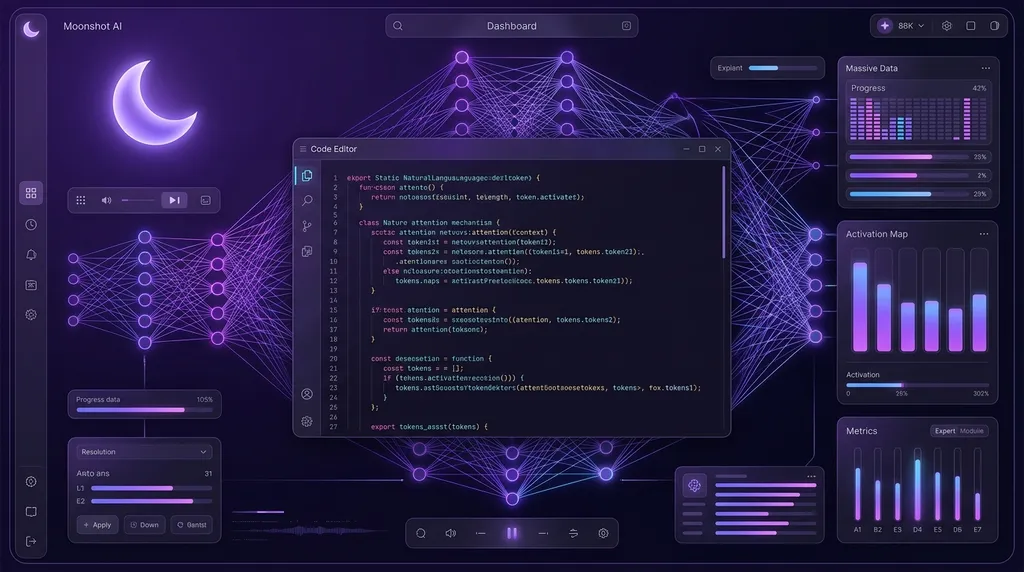Open the Activation Map three-dot menu
1024x572 pixels.
(x=984, y=234)
